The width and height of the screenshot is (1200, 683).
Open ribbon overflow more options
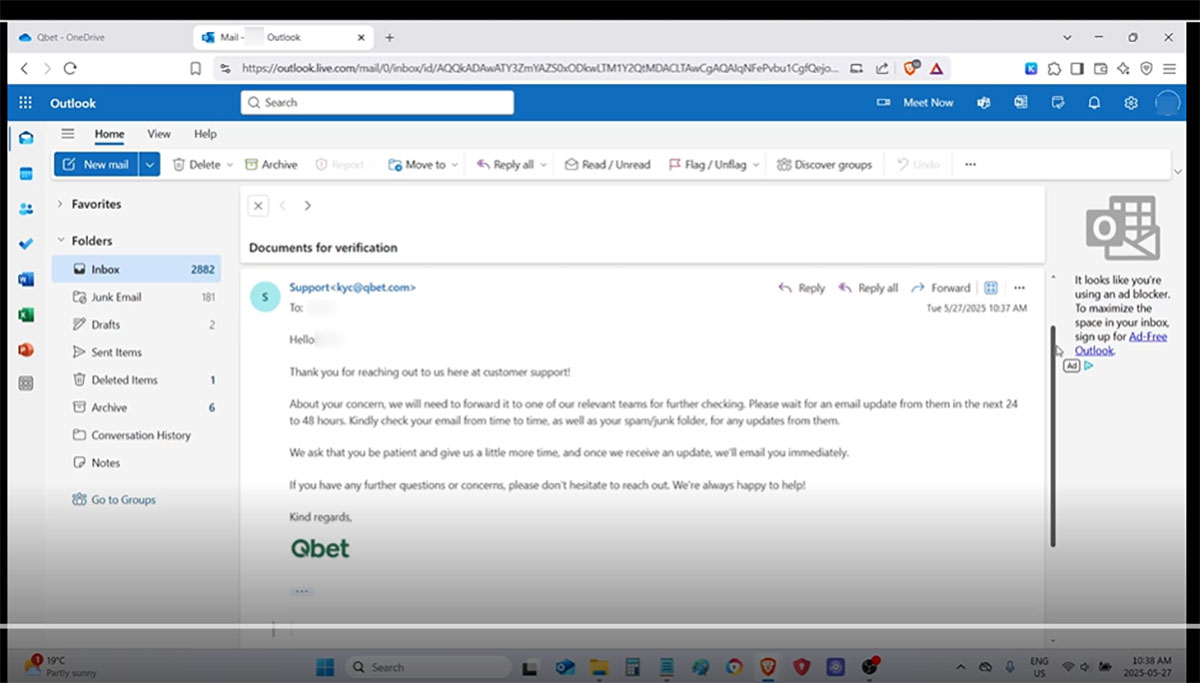pyautogui.click(x=970, y=165)
